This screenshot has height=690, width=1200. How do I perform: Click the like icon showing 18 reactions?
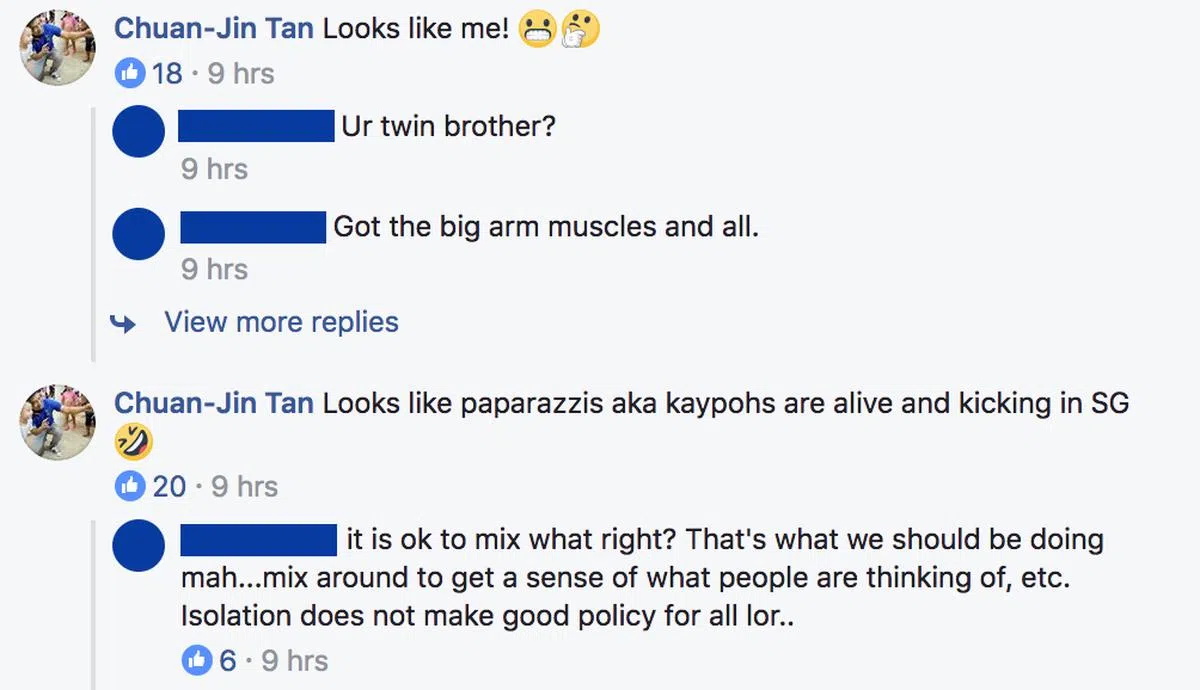click(x=130, y=73)
